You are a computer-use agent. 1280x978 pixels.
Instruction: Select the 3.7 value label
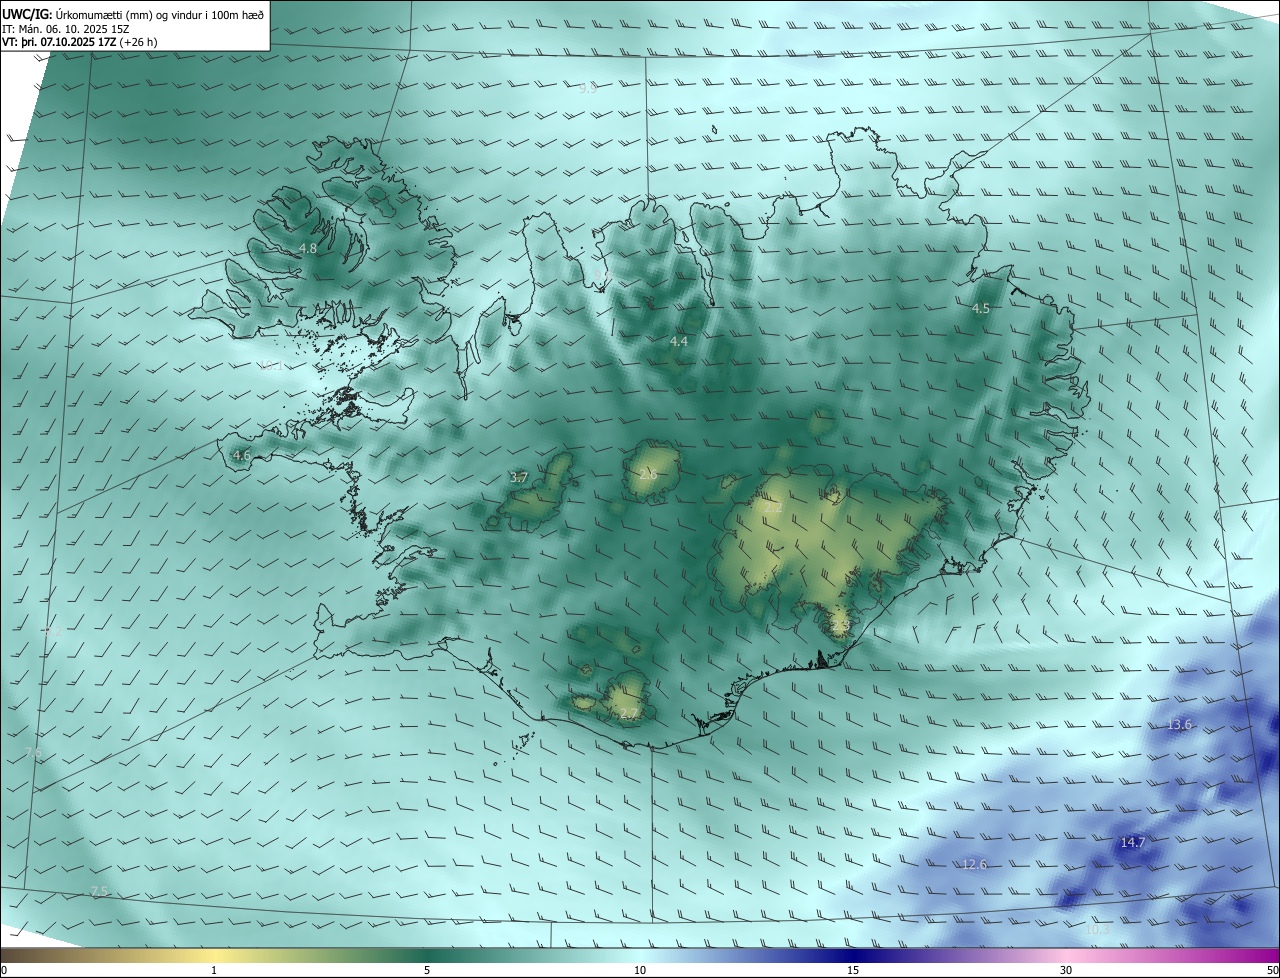(519, 478)
